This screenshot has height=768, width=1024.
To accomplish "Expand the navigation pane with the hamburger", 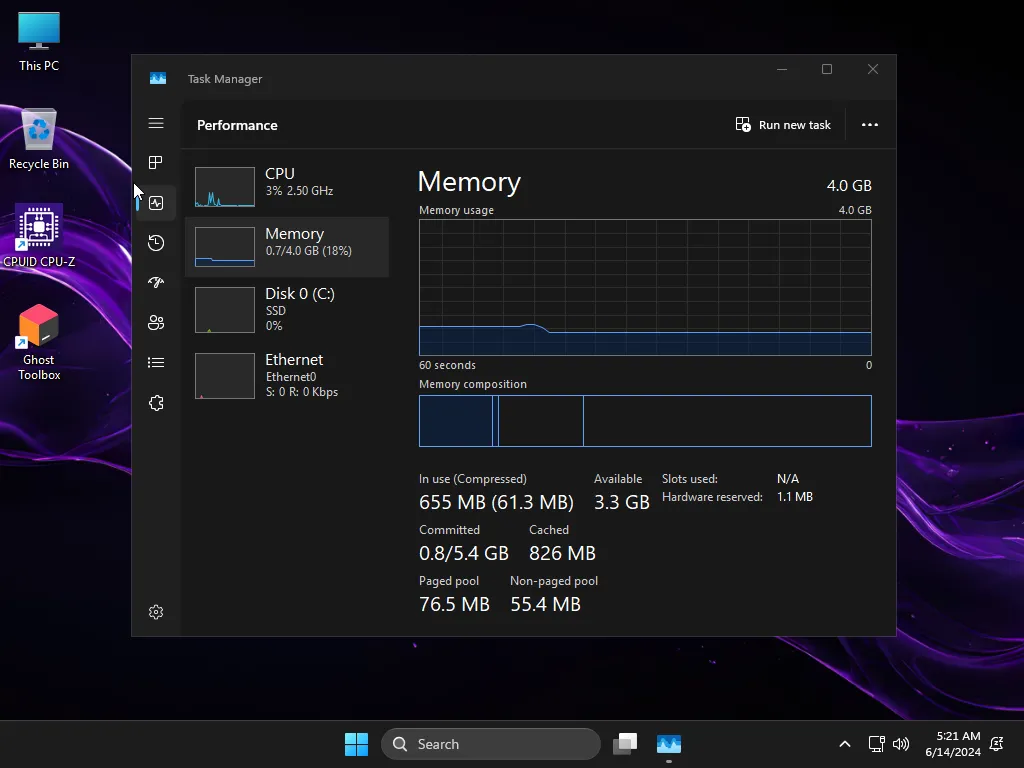I will click(156, 123).
